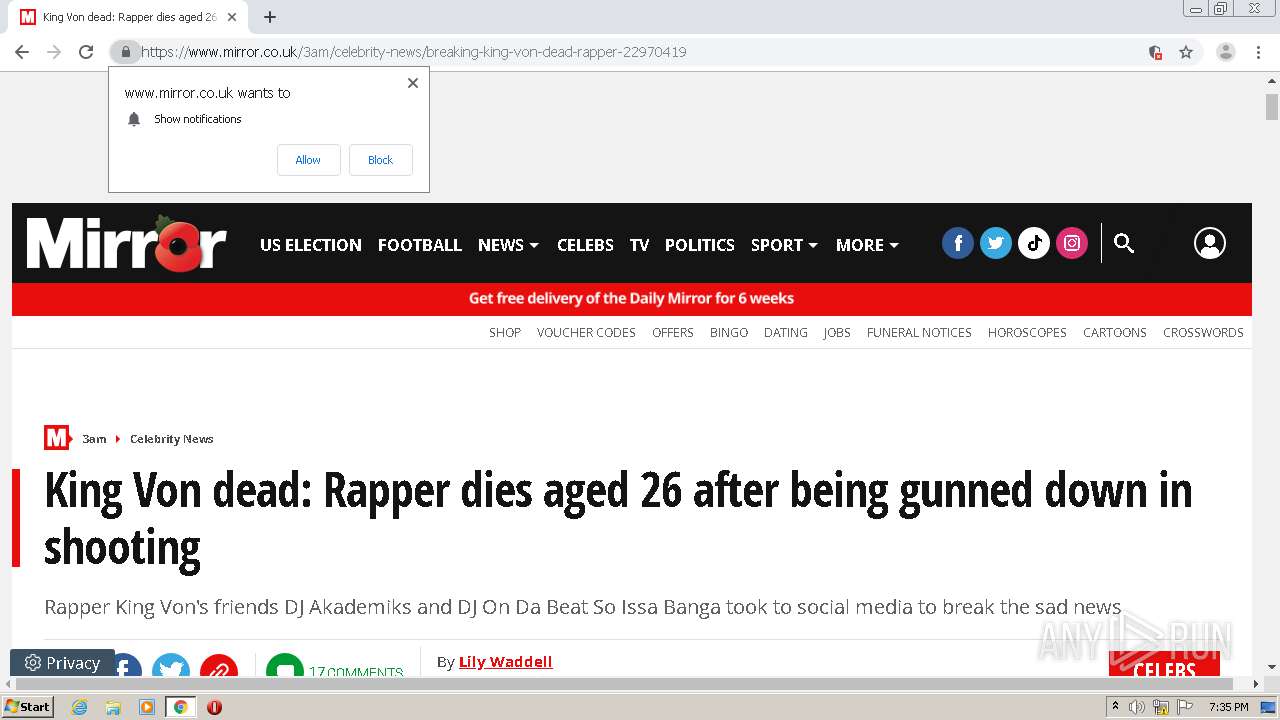
Task: Open the Mirror Twitter page icon
Action: (x=995, y=243)
